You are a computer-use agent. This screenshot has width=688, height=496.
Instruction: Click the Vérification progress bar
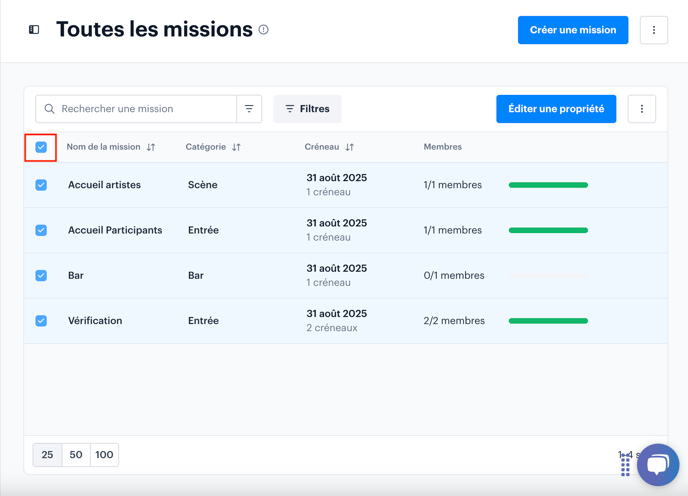click(548, 320)
